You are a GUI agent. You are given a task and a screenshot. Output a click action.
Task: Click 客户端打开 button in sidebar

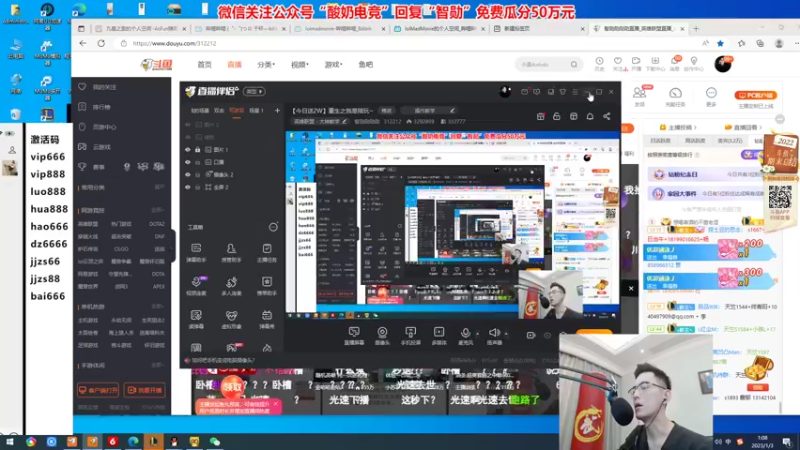98,390
